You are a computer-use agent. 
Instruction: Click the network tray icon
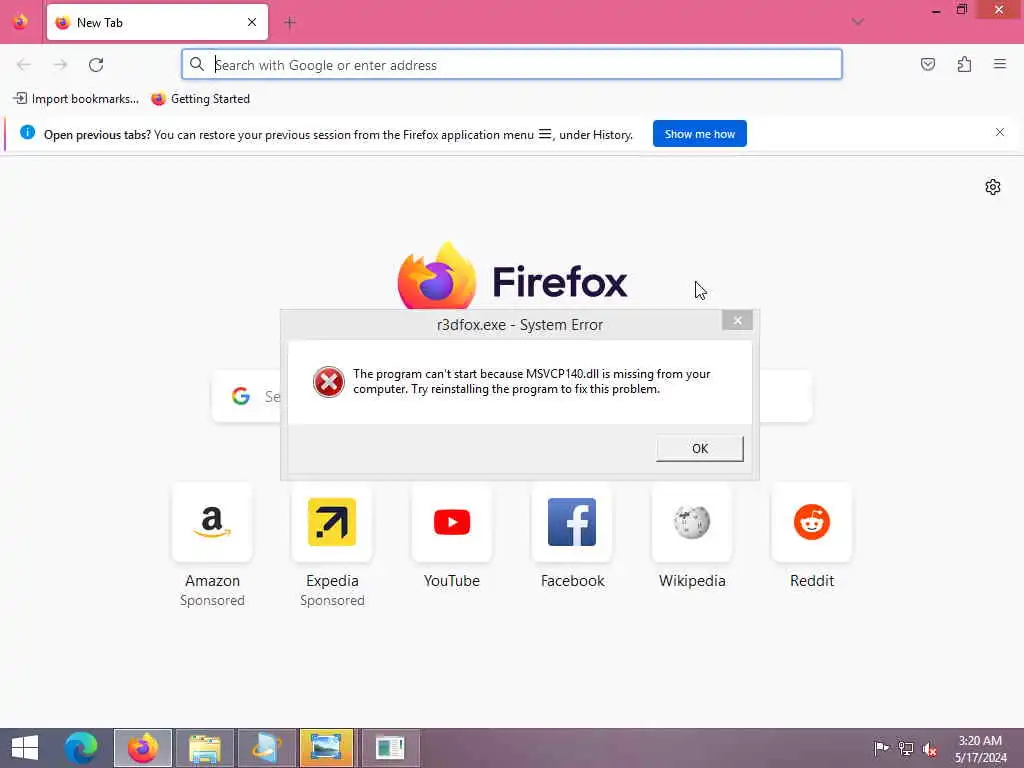[906, 748]
